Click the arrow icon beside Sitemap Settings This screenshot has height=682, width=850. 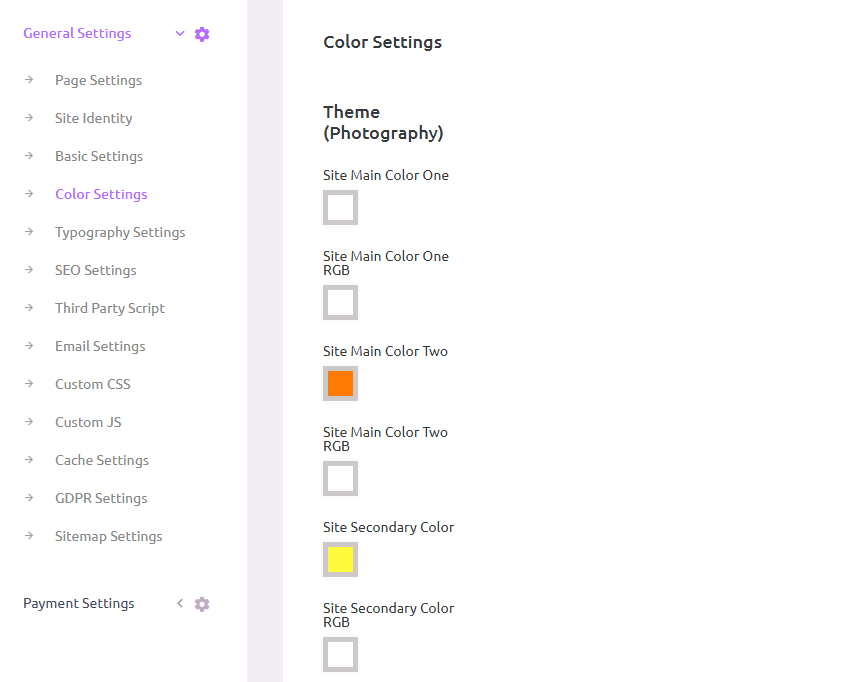click(29, 536)
